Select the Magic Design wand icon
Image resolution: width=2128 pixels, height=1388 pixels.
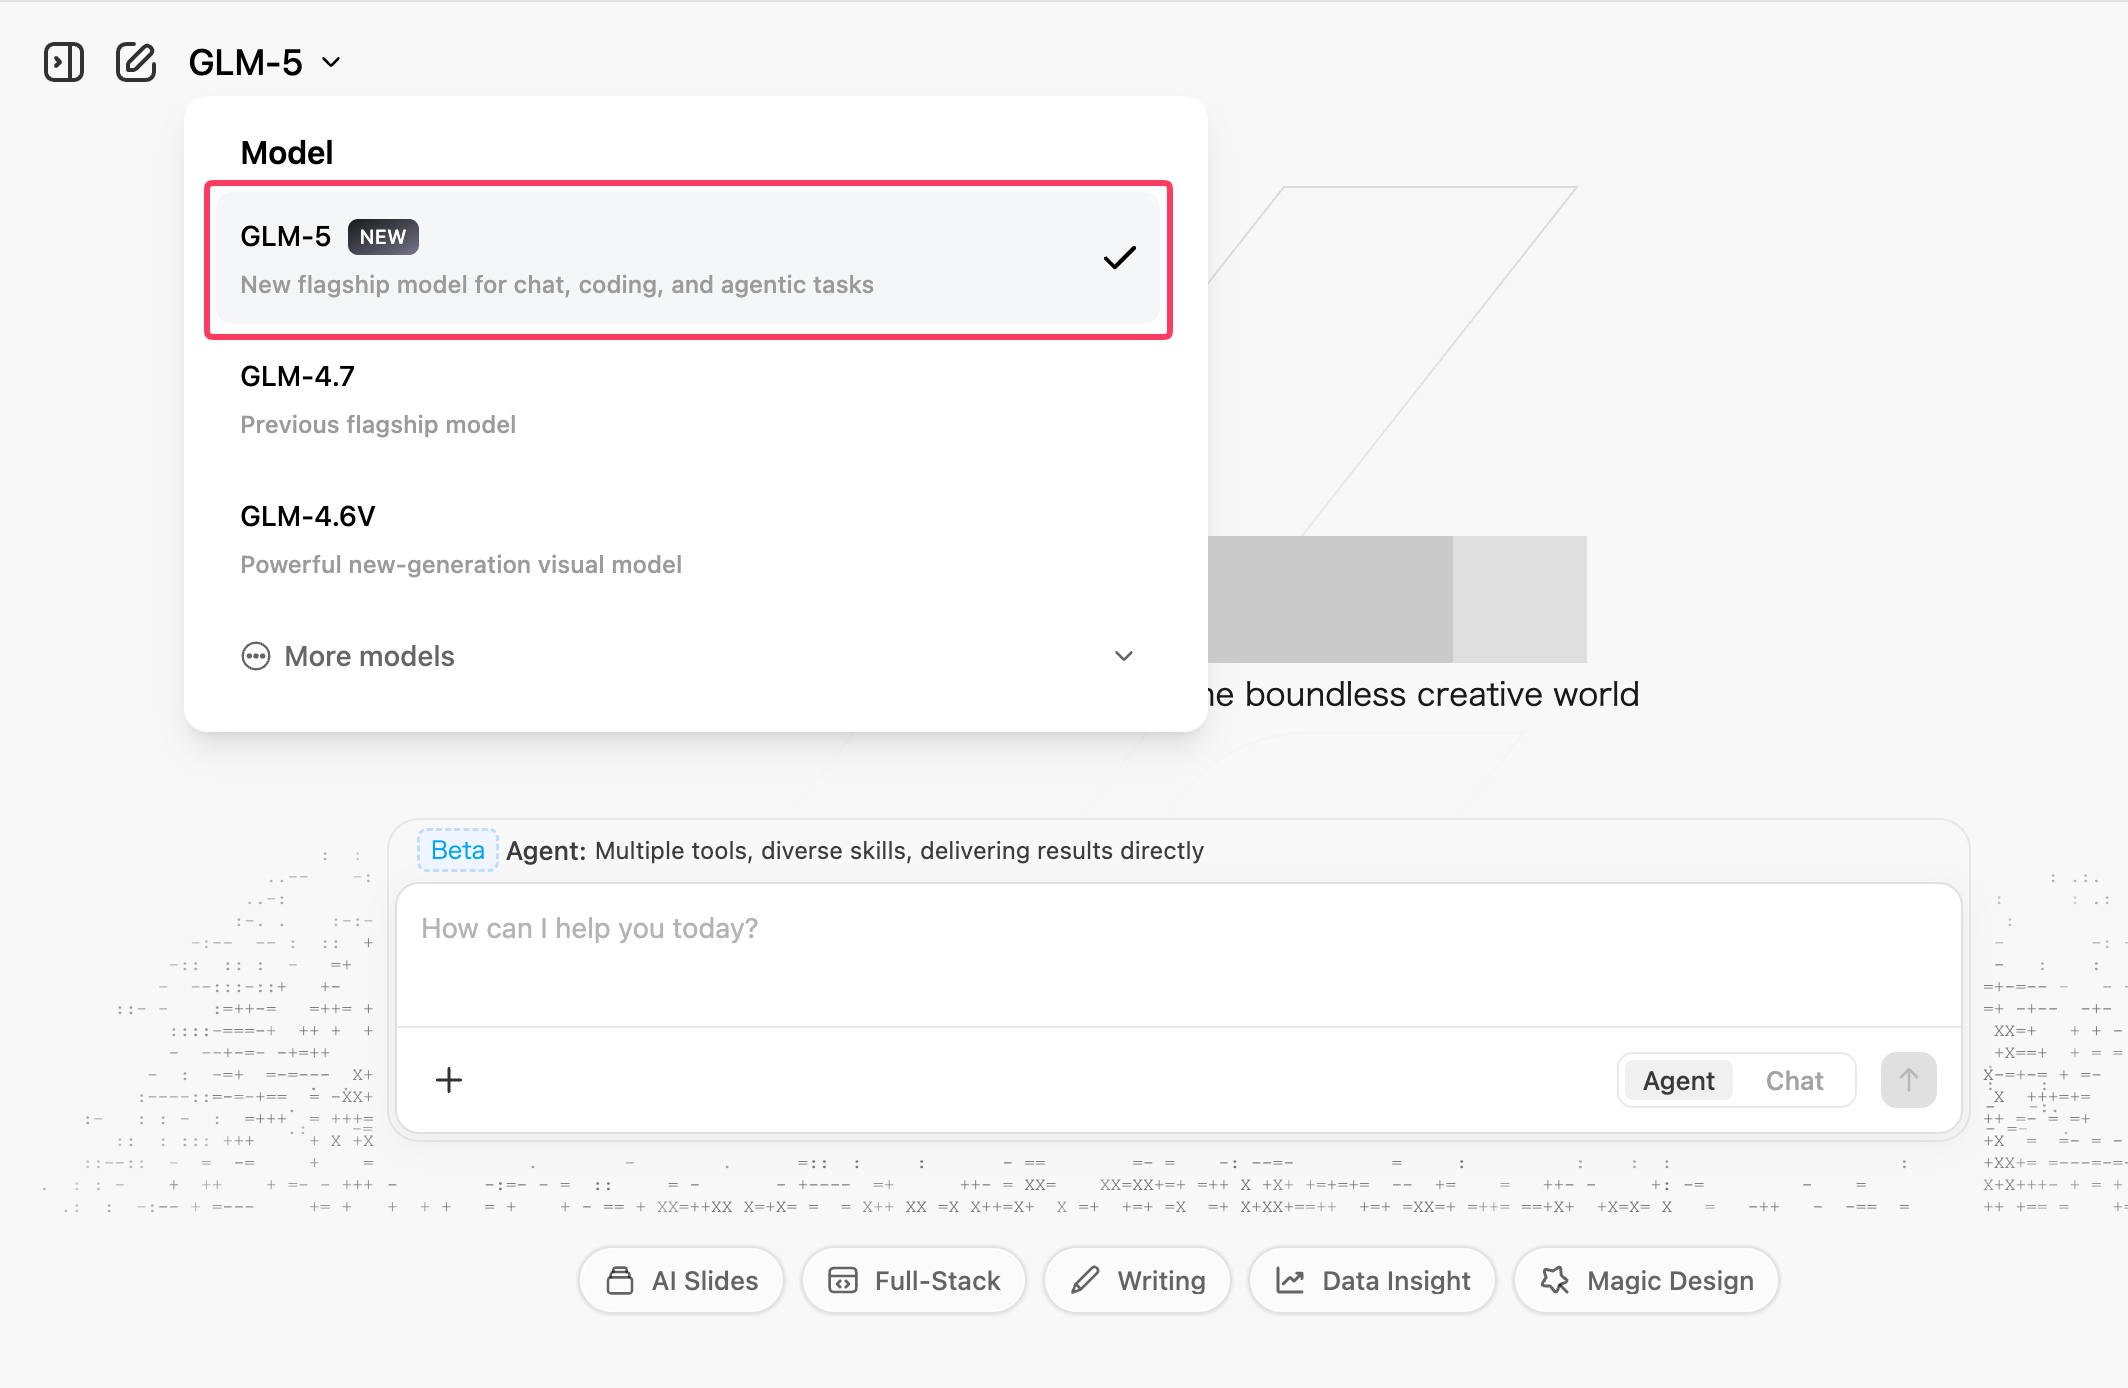pos(1555,1280)
